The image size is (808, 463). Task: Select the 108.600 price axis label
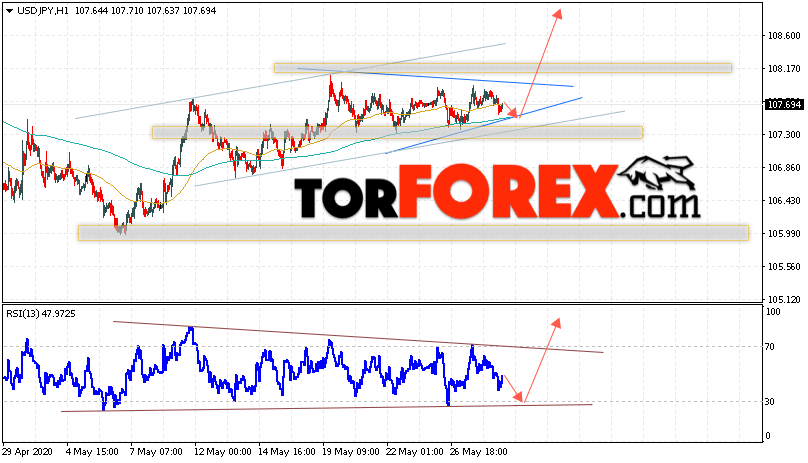click(x=784, y=36)
